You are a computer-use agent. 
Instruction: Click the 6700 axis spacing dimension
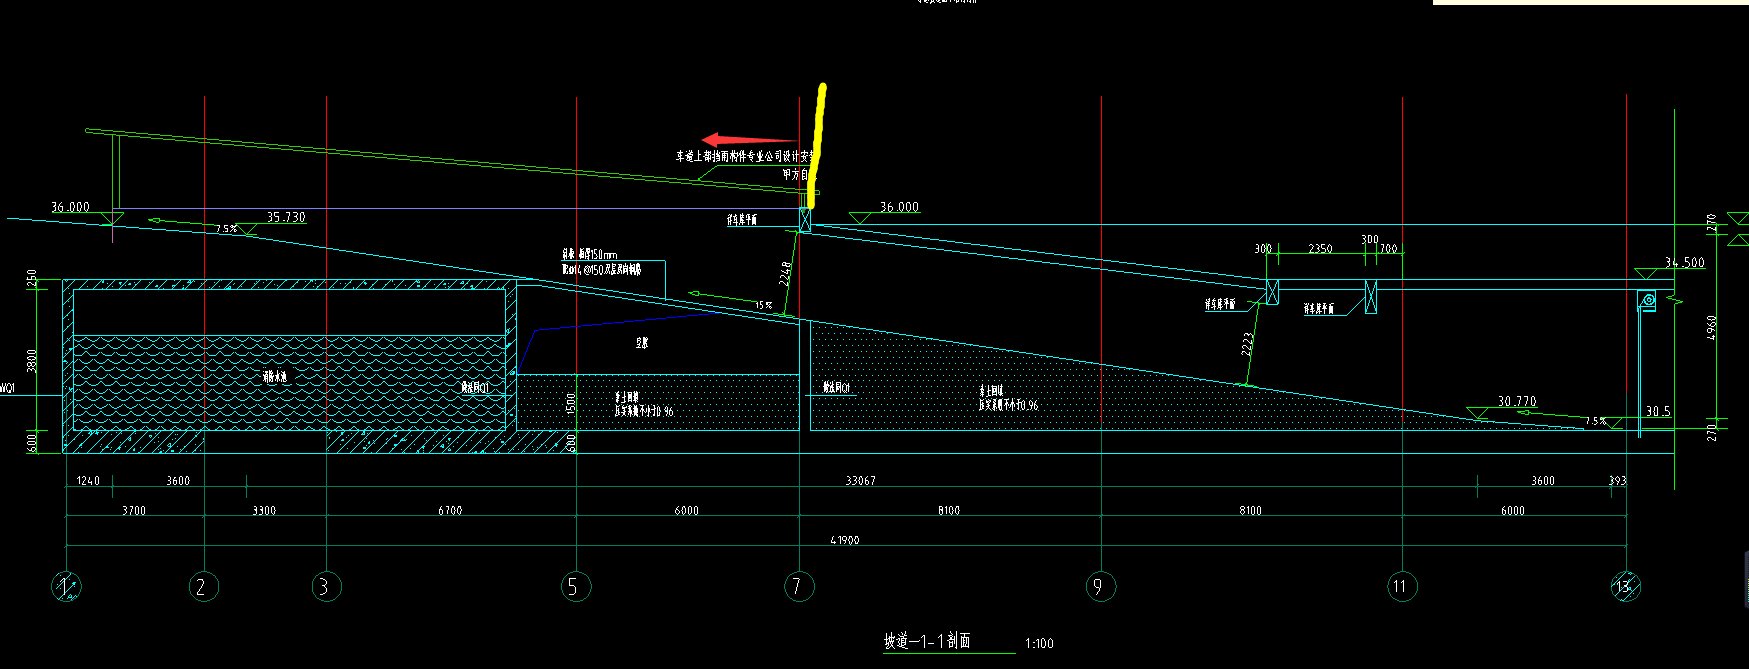pyautogui.click(x=450, y=511)
